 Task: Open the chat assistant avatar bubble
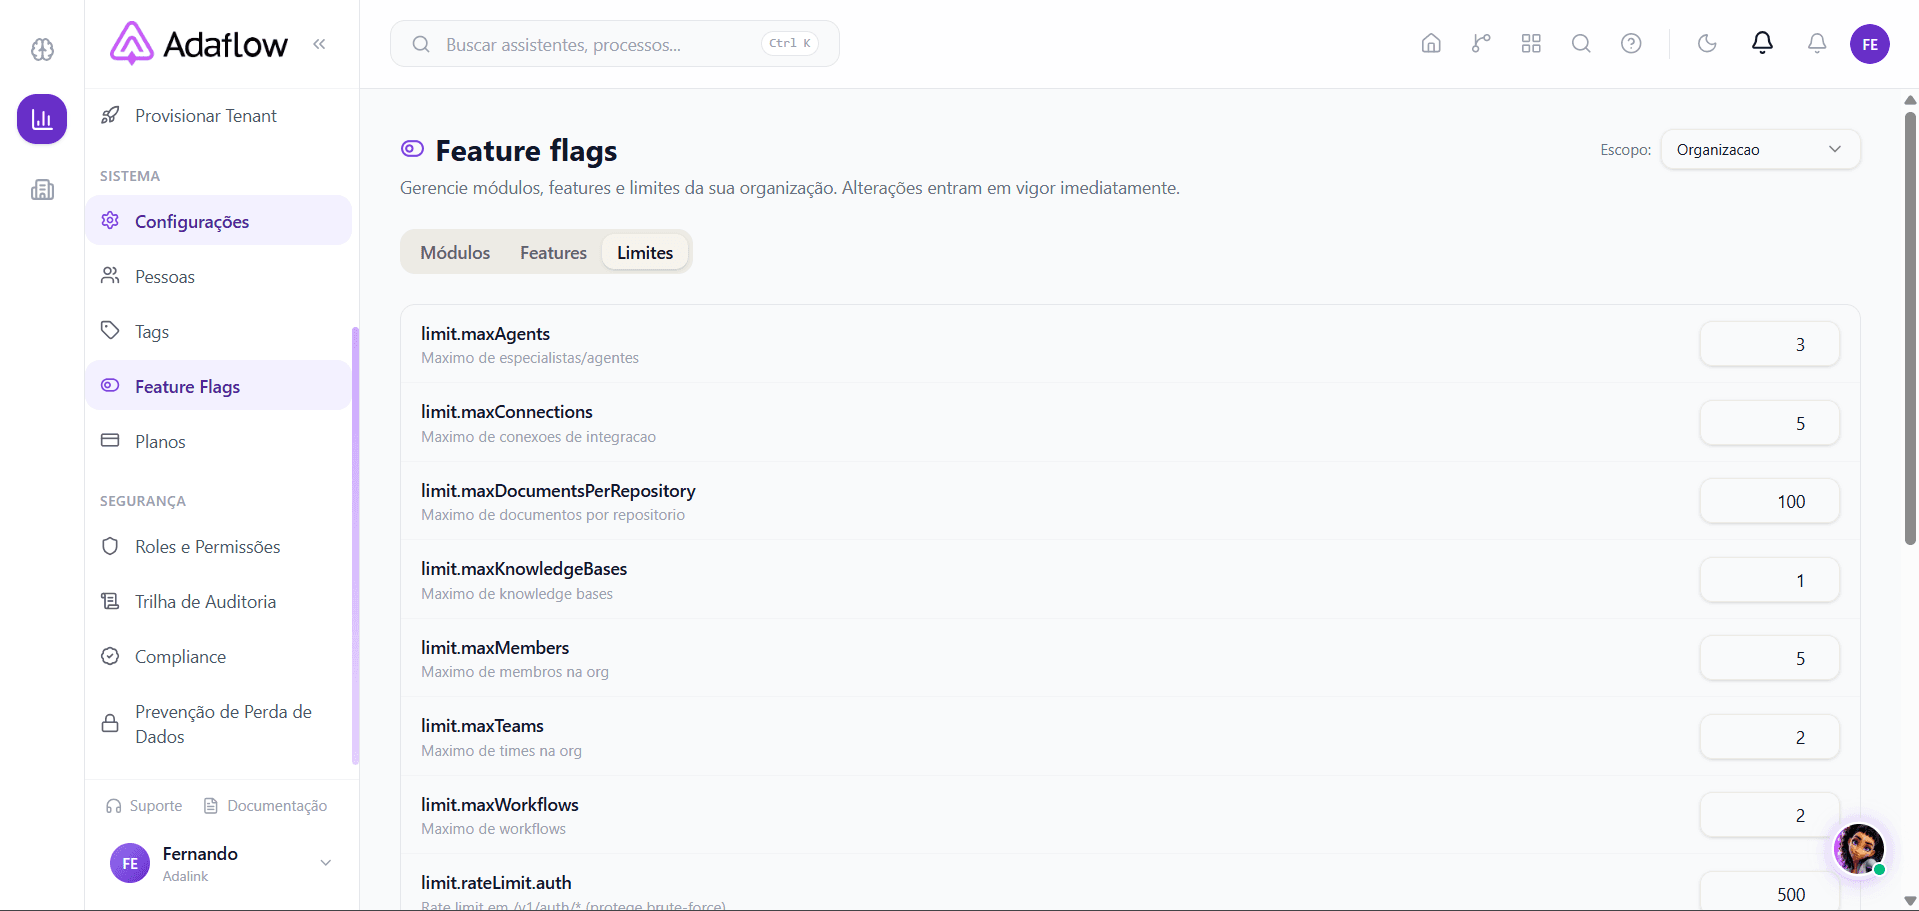pyautogui.click(x=1859, y=849)
